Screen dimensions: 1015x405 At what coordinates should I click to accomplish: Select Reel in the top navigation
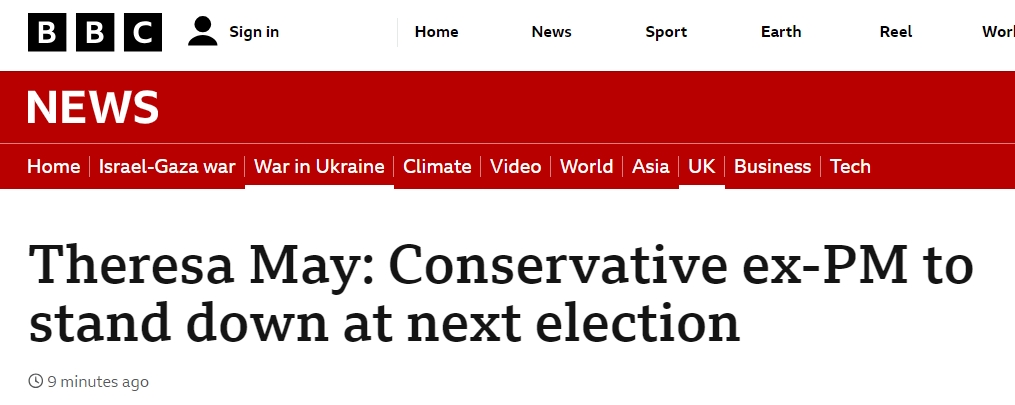896,32
